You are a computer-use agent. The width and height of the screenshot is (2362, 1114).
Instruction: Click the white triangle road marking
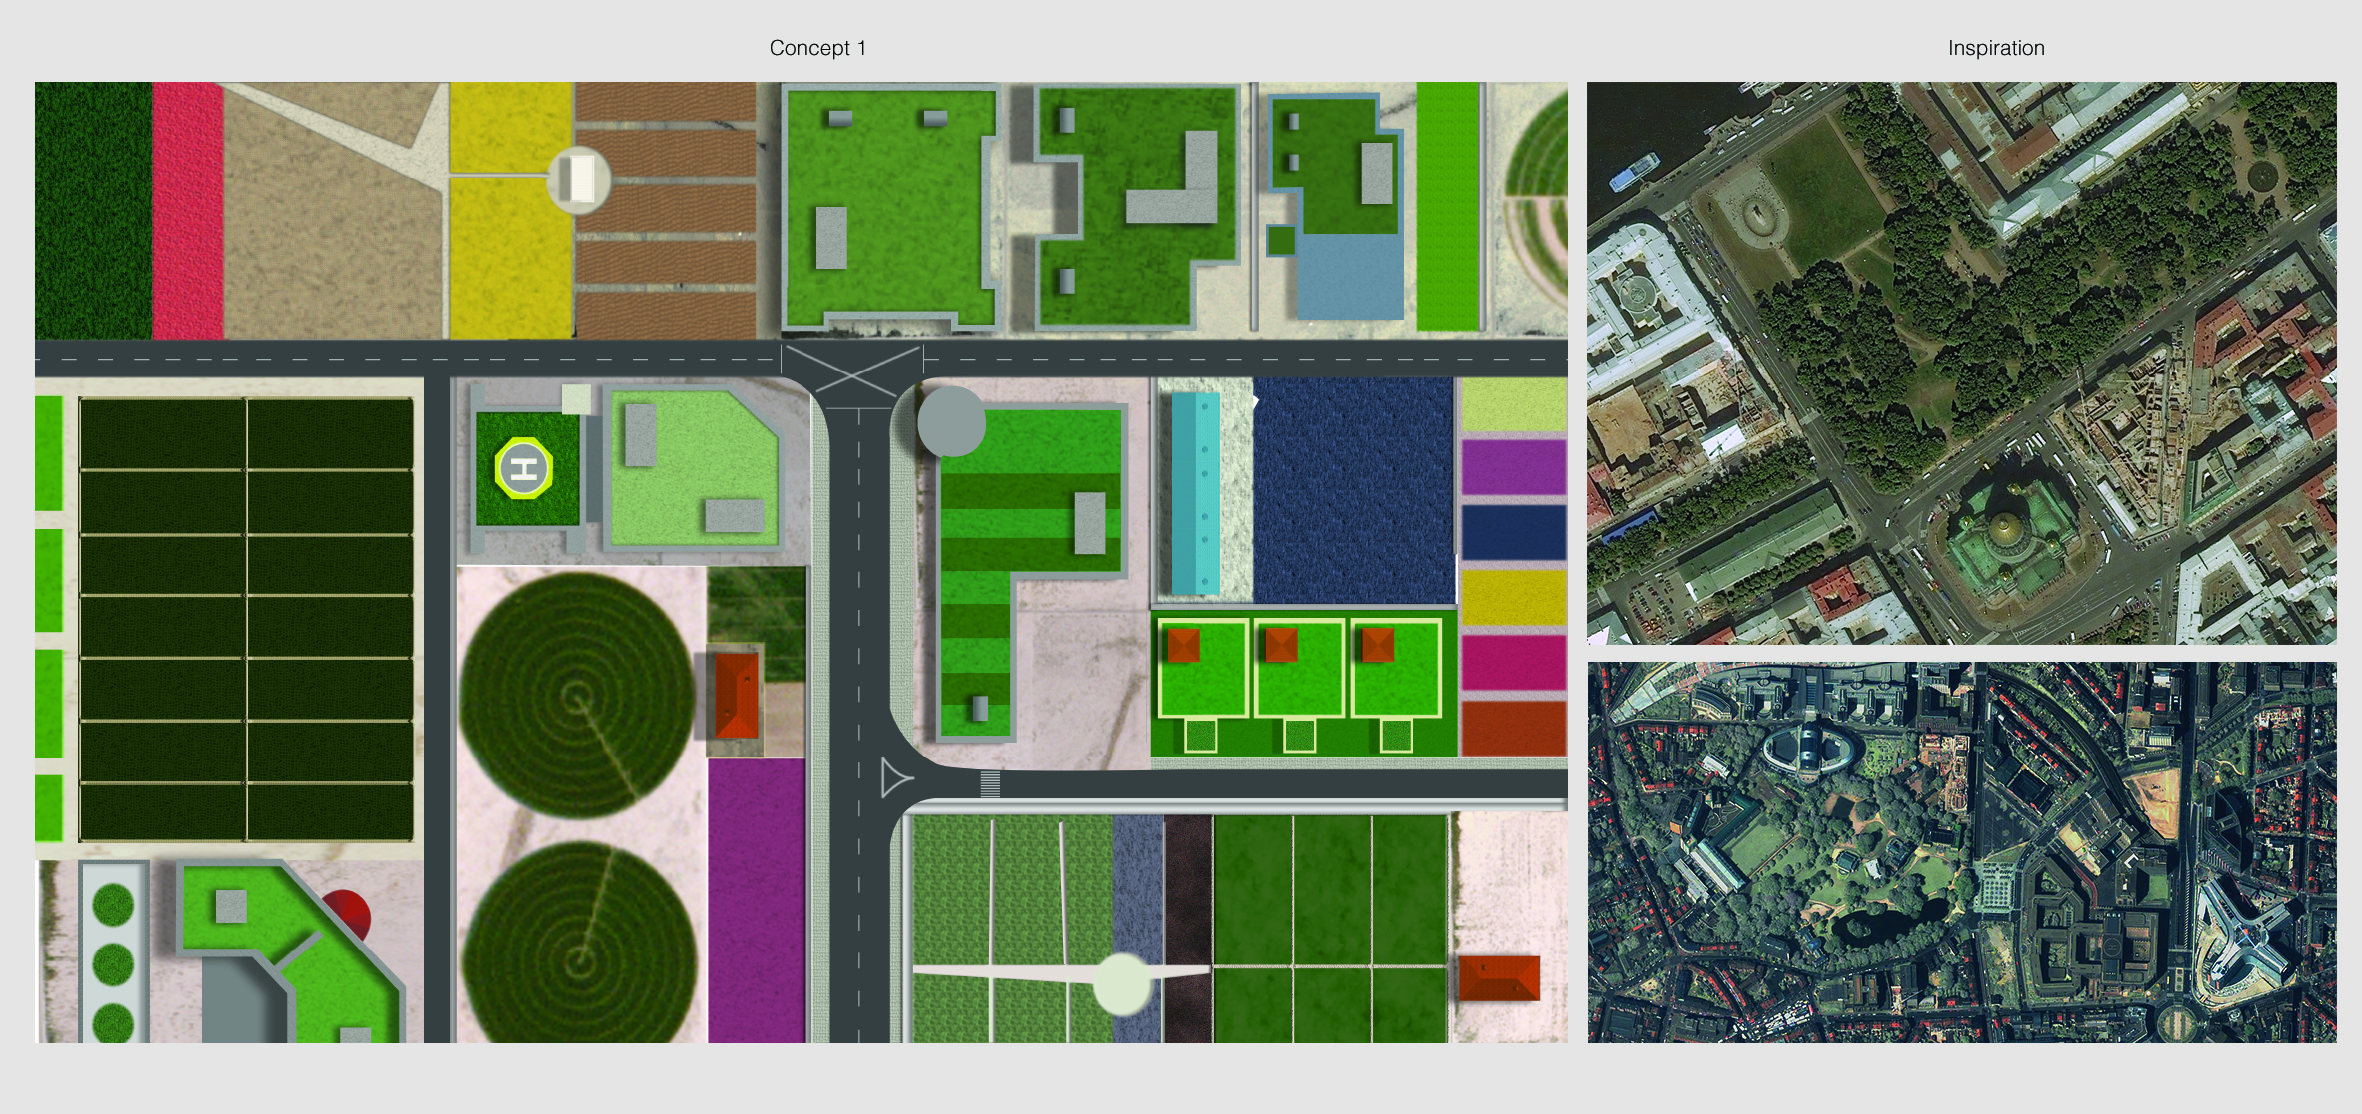895,778
